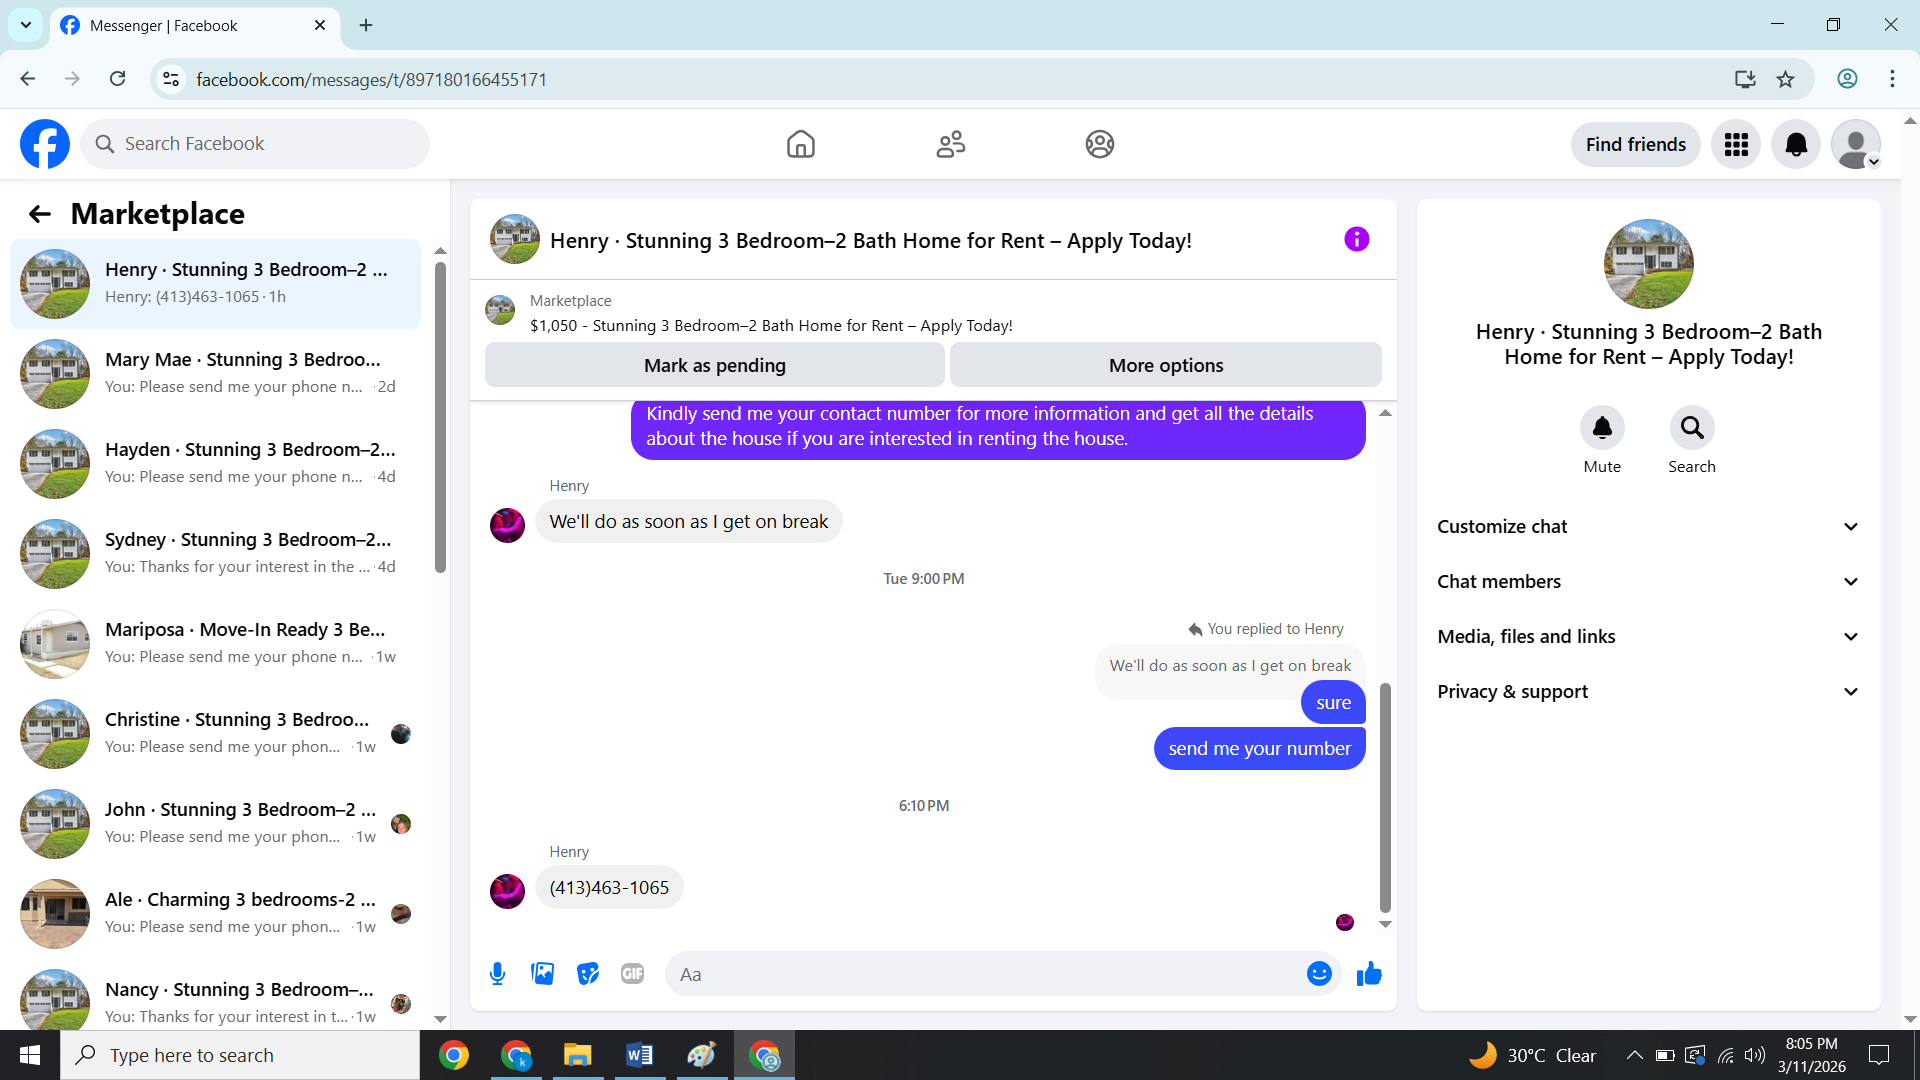Viewport: 1920px width, 1080px height.
Task: Open Facebook notifications bell
Action: point(1796,144)
